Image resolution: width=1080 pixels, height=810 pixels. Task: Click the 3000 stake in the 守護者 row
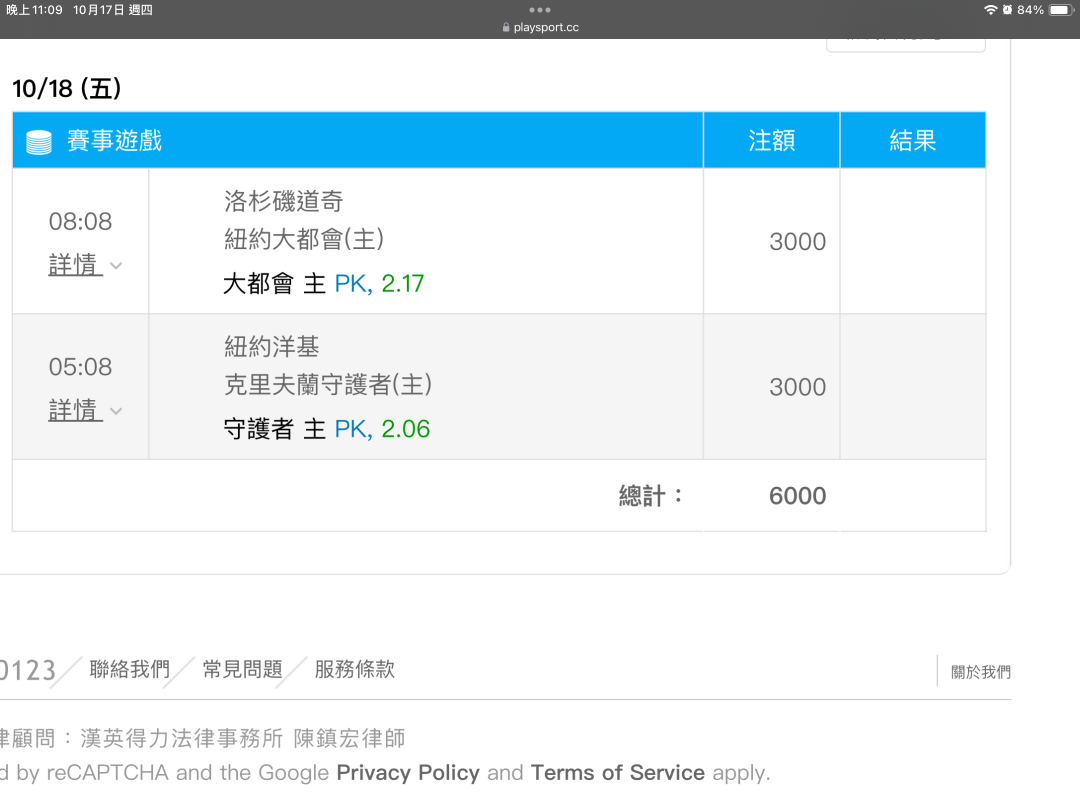pos(798,387)
